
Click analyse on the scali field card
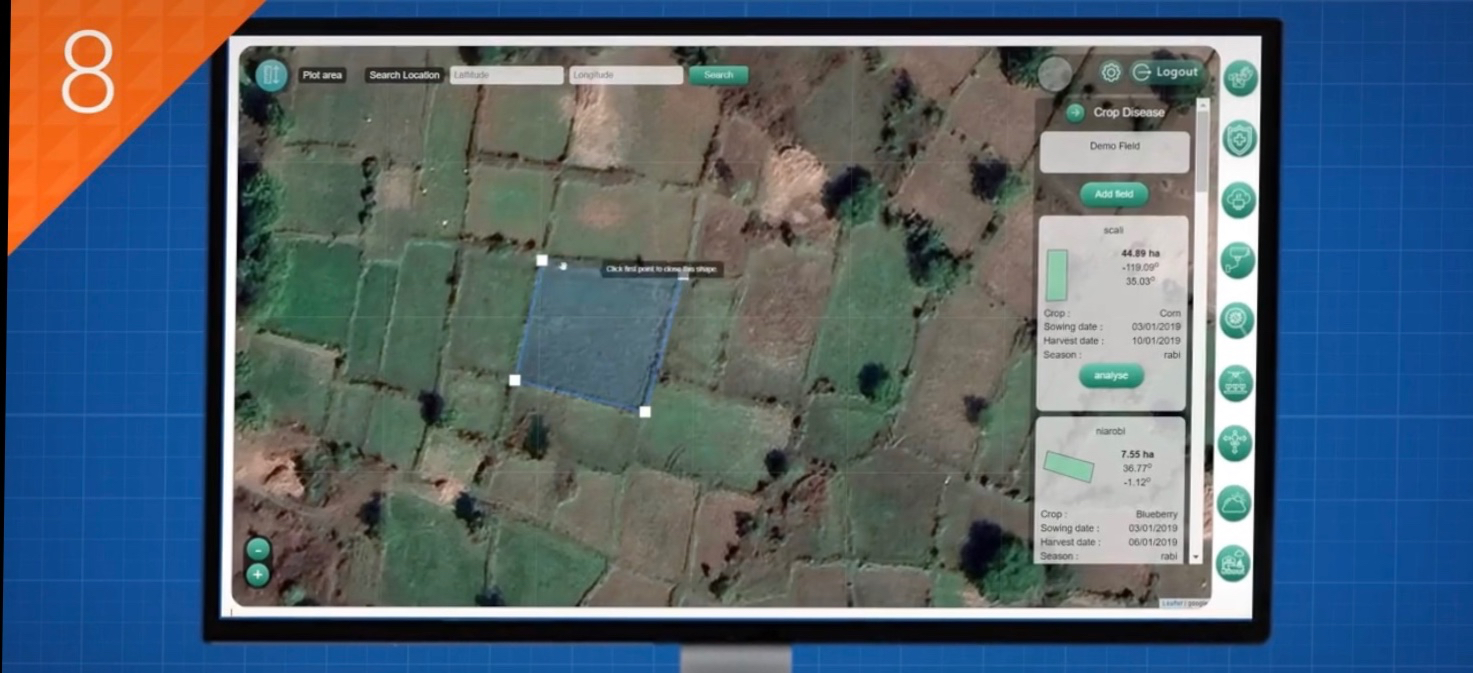coord(1111,376)
